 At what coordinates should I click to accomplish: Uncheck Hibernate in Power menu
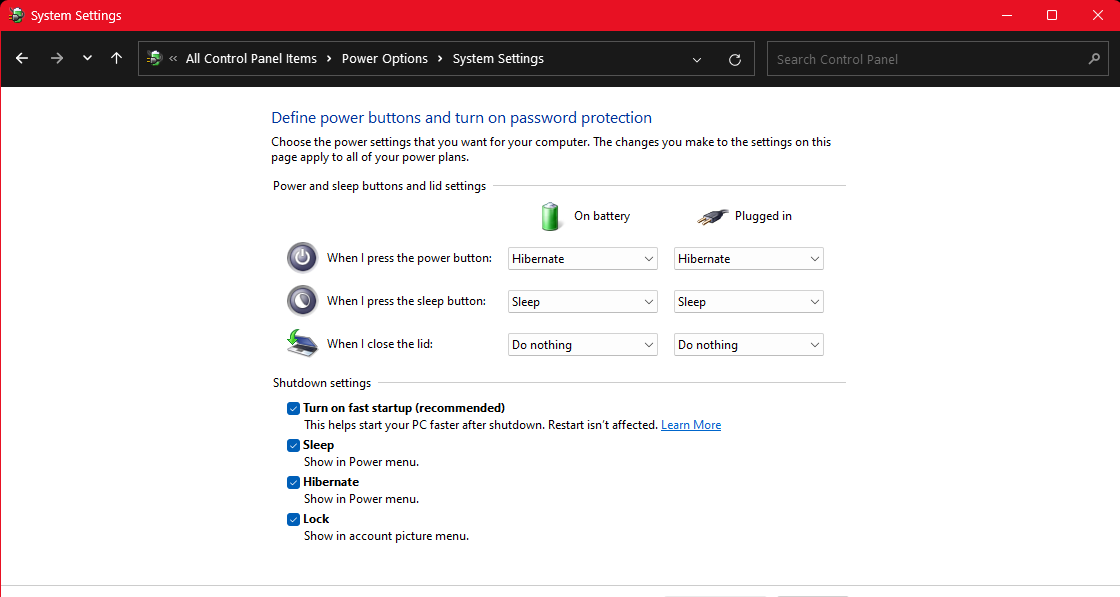tap(293, 483)
